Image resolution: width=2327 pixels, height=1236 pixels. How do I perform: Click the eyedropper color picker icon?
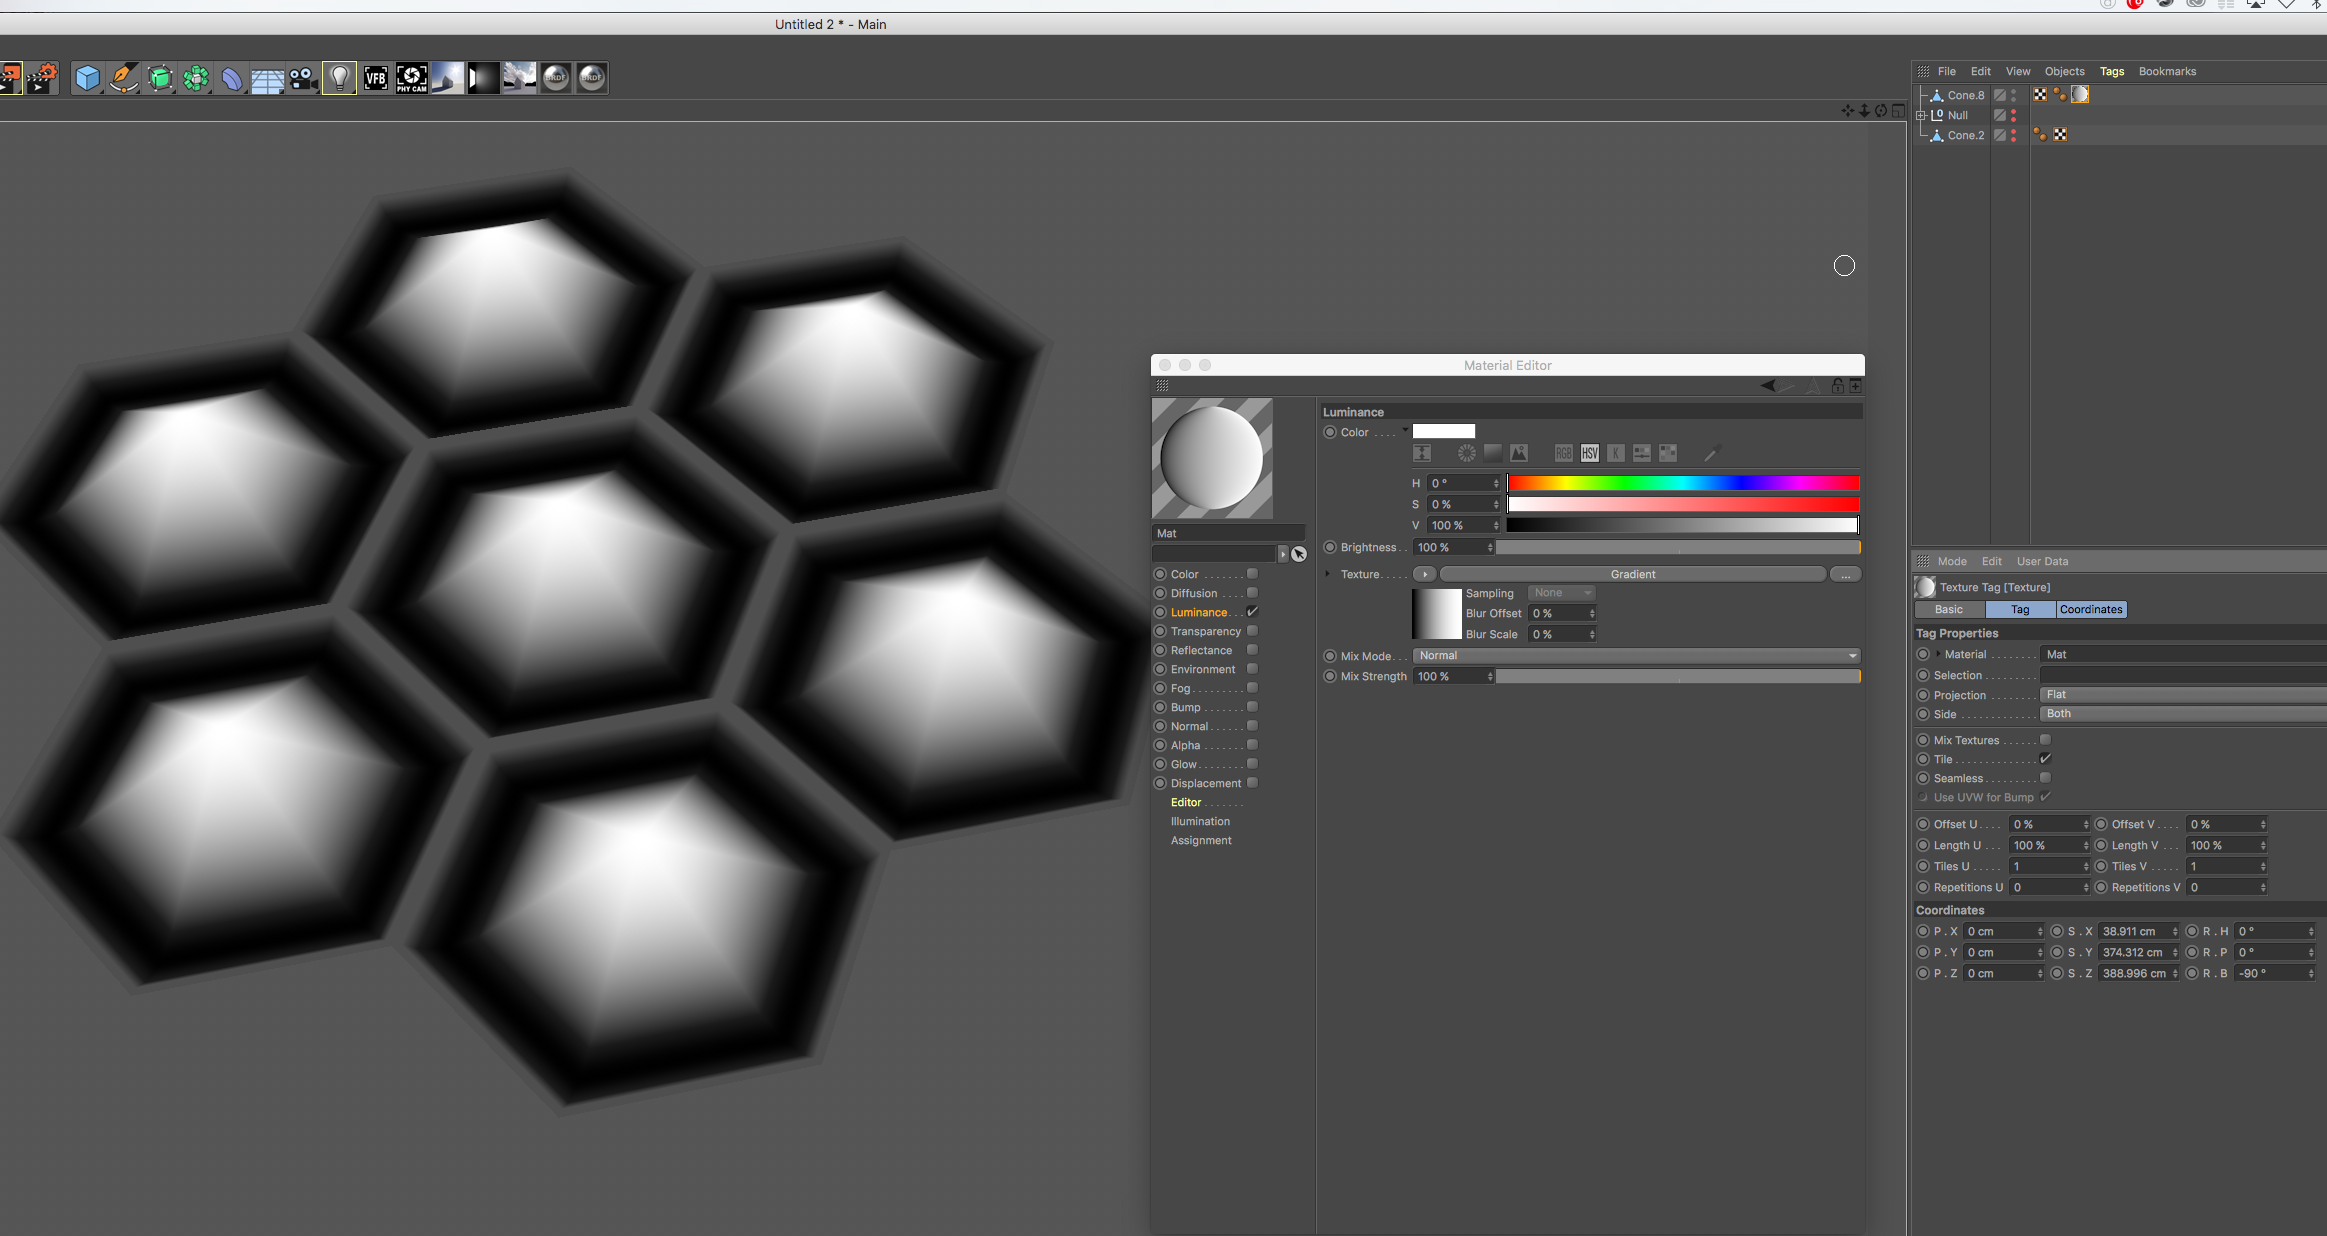pyautogui.click(x=1711, y=454)
